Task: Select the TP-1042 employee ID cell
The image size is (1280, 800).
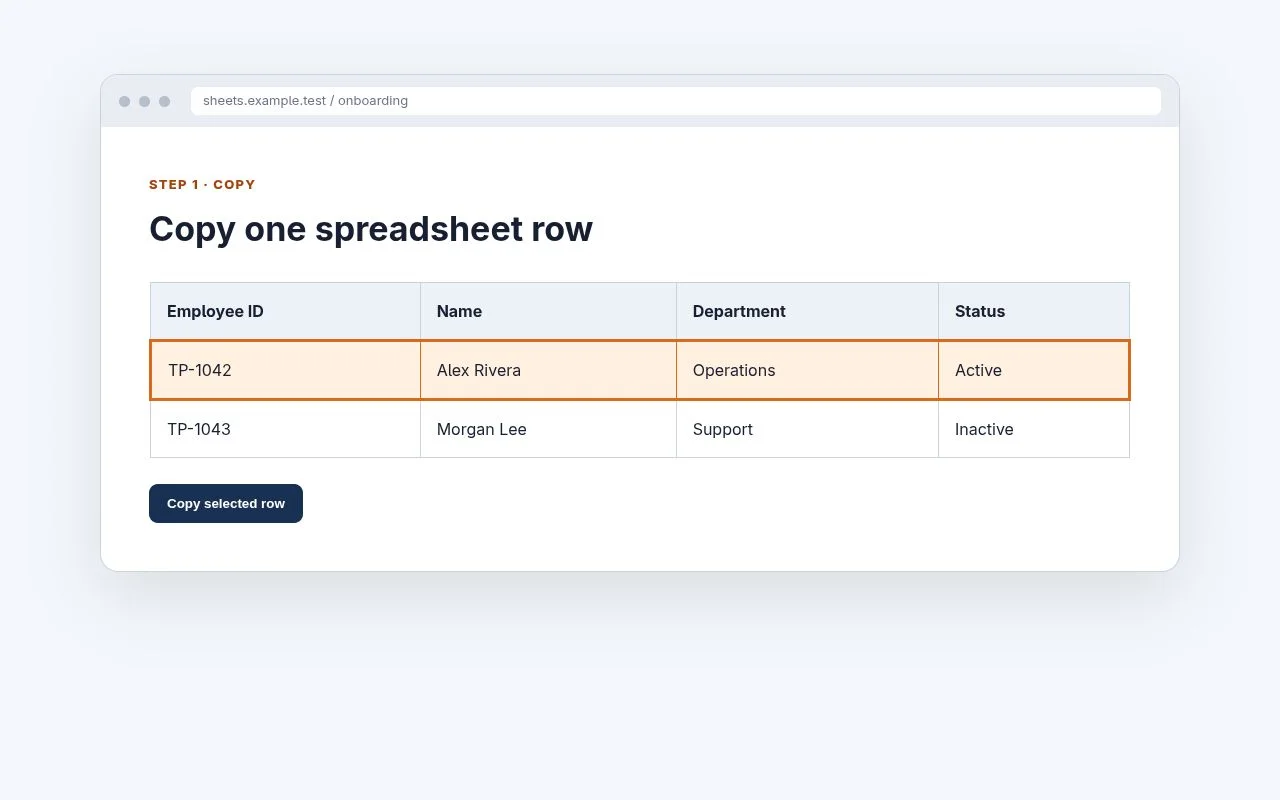Action: click(x=286, y=370)
